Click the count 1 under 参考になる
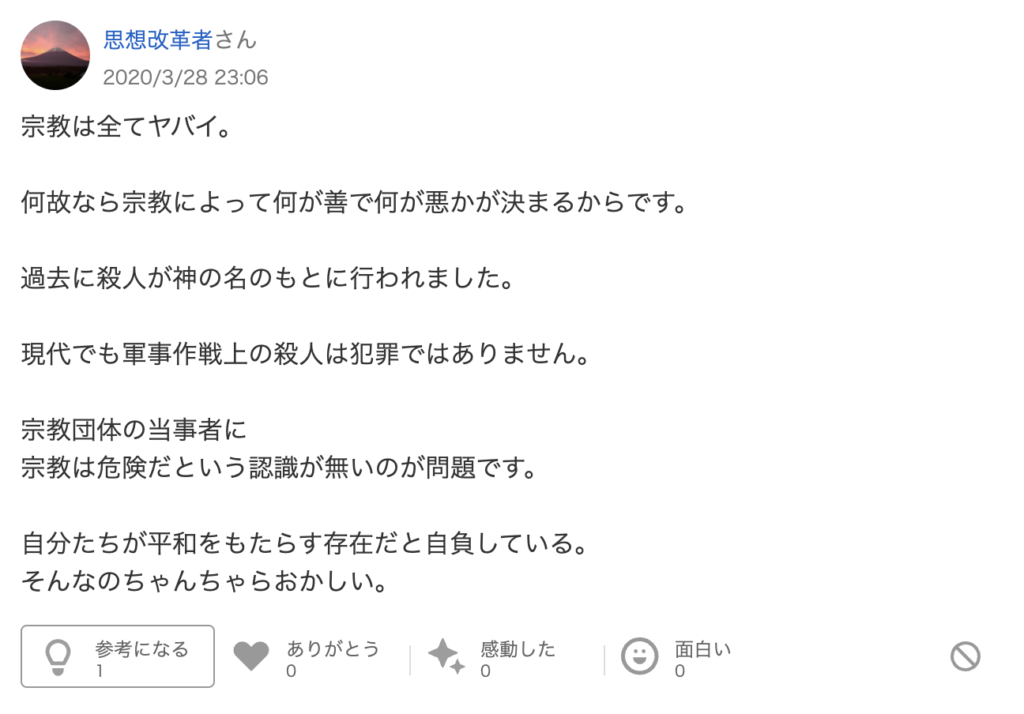This screenshot has width=1024, height=714. tap(99, 671)
